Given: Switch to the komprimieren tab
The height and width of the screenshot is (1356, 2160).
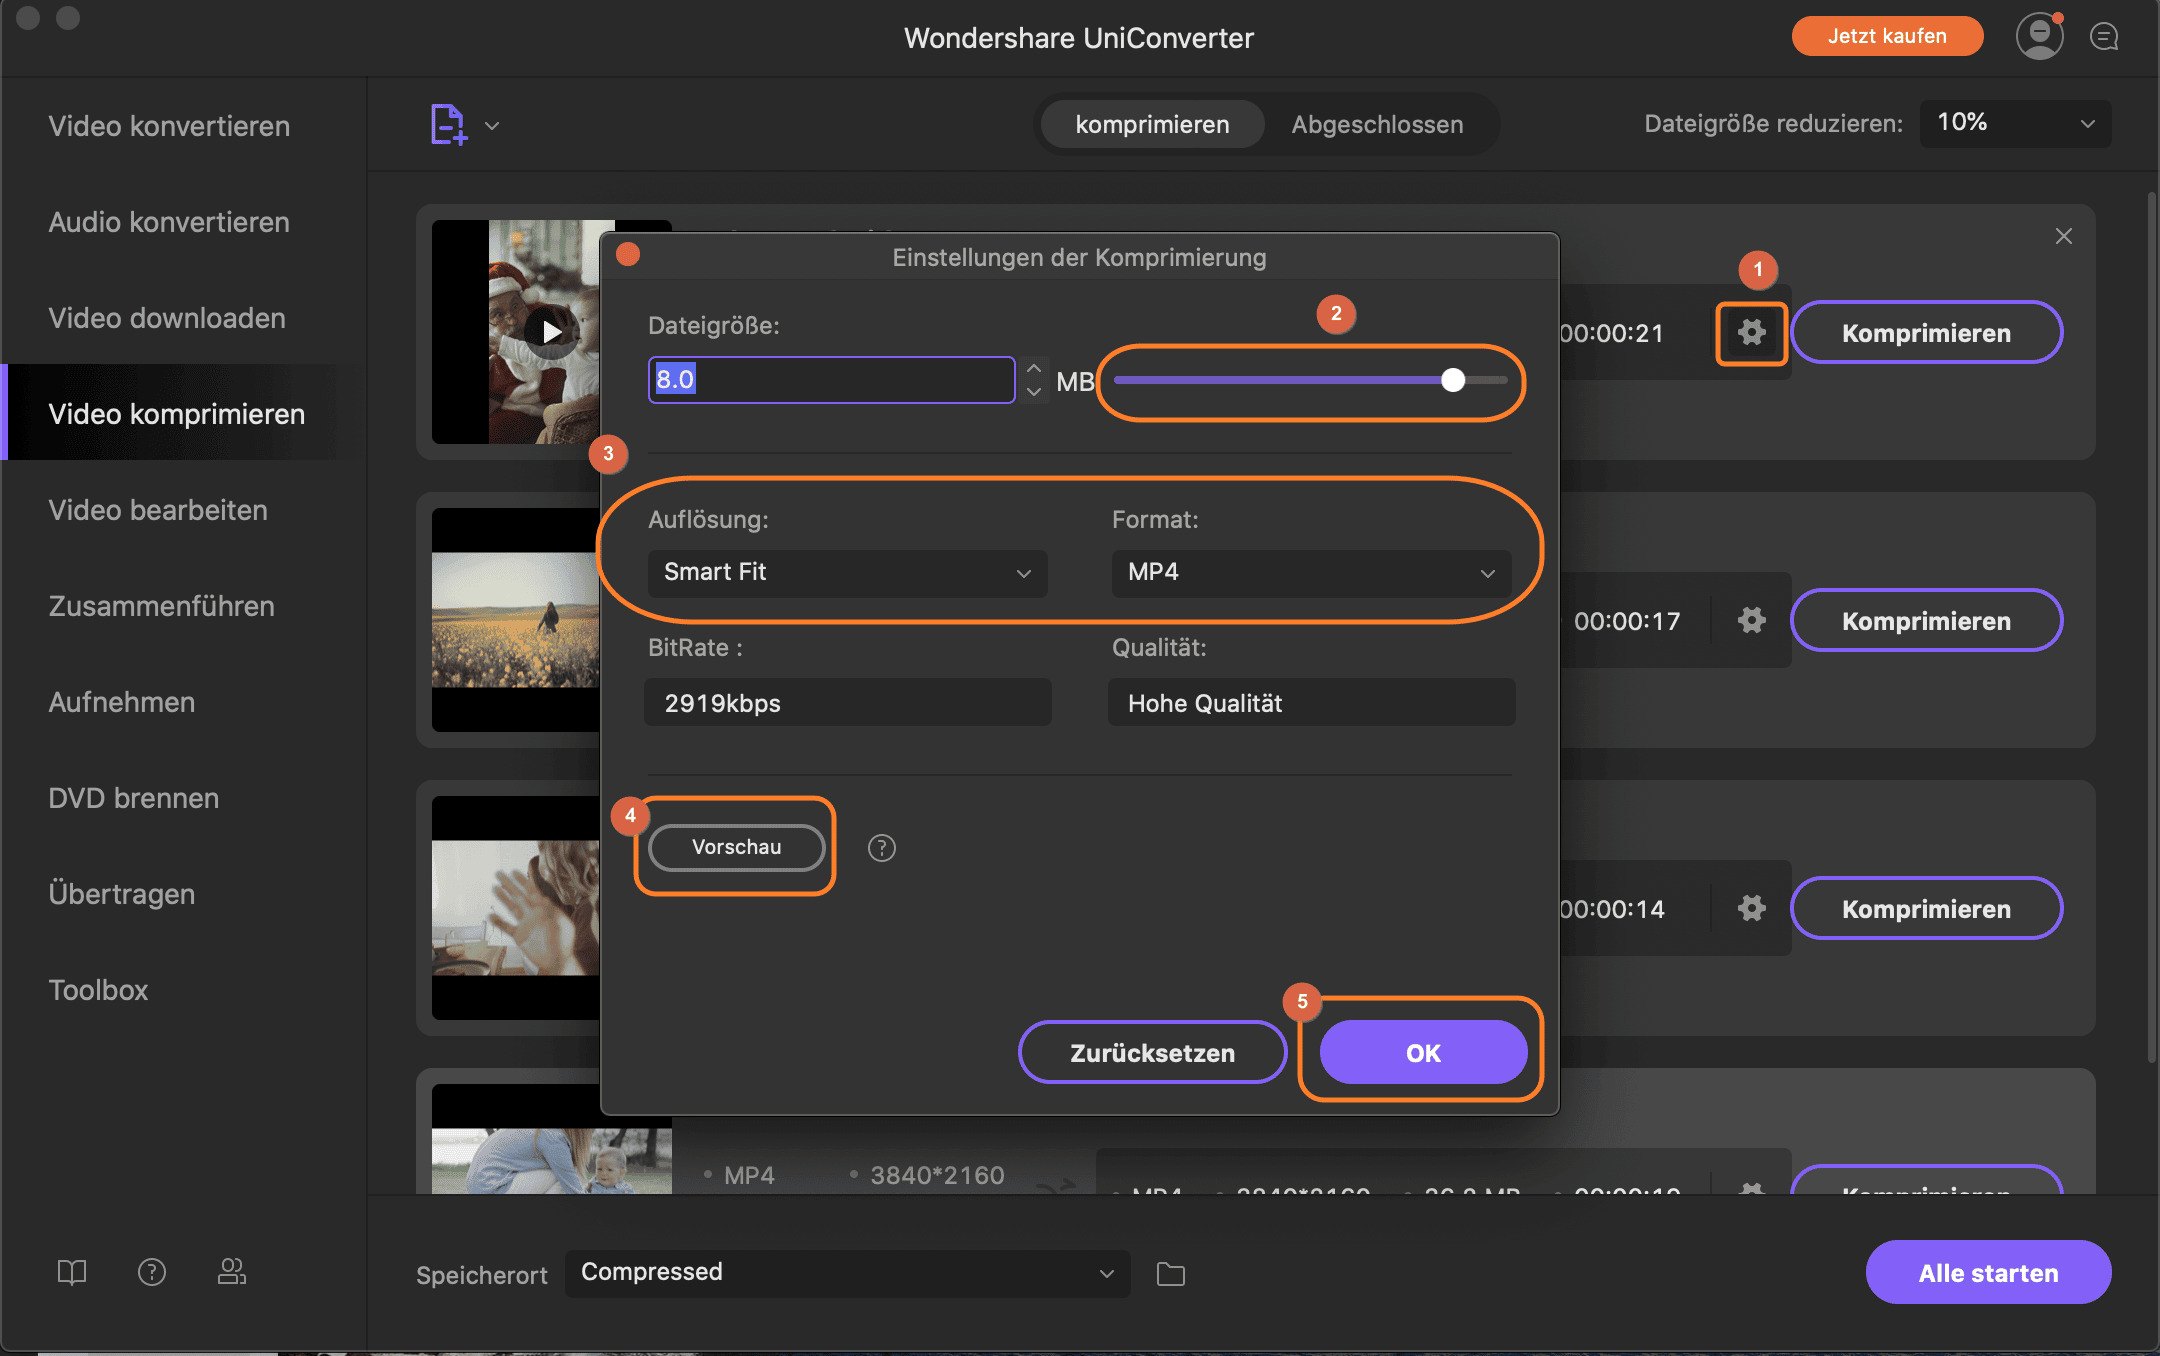Looking at the screenshot, I should click(1152, 124).
